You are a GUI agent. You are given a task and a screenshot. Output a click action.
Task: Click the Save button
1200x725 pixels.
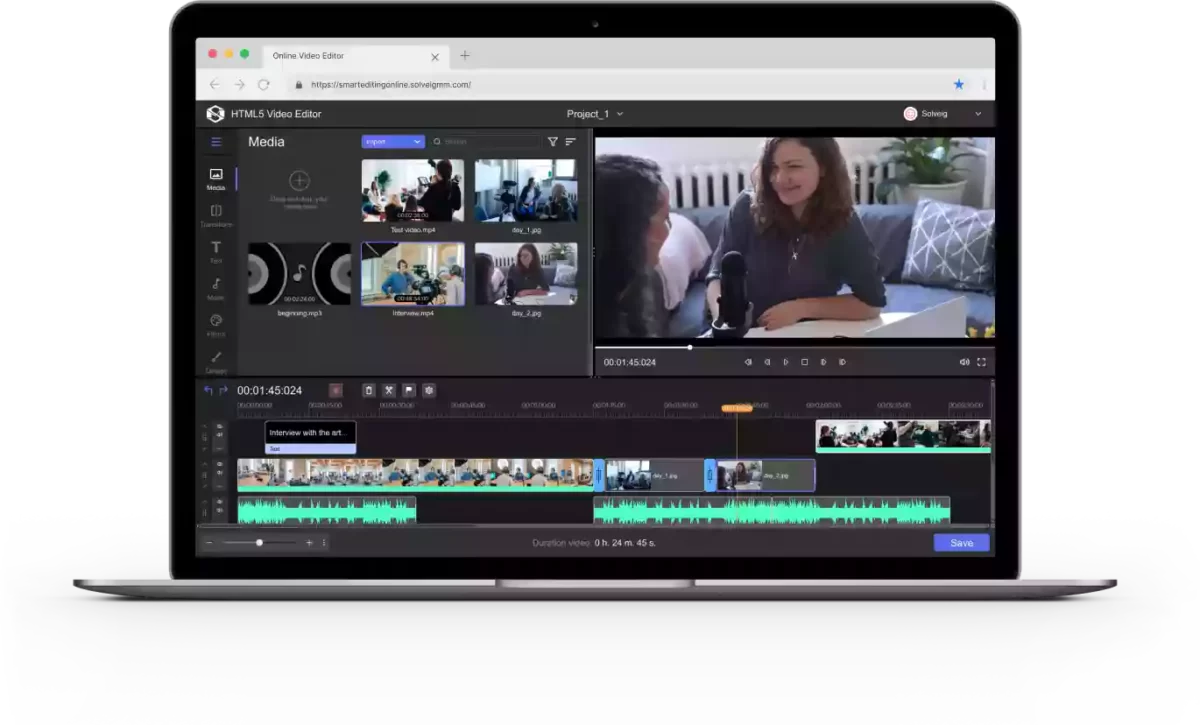(961, 543)
